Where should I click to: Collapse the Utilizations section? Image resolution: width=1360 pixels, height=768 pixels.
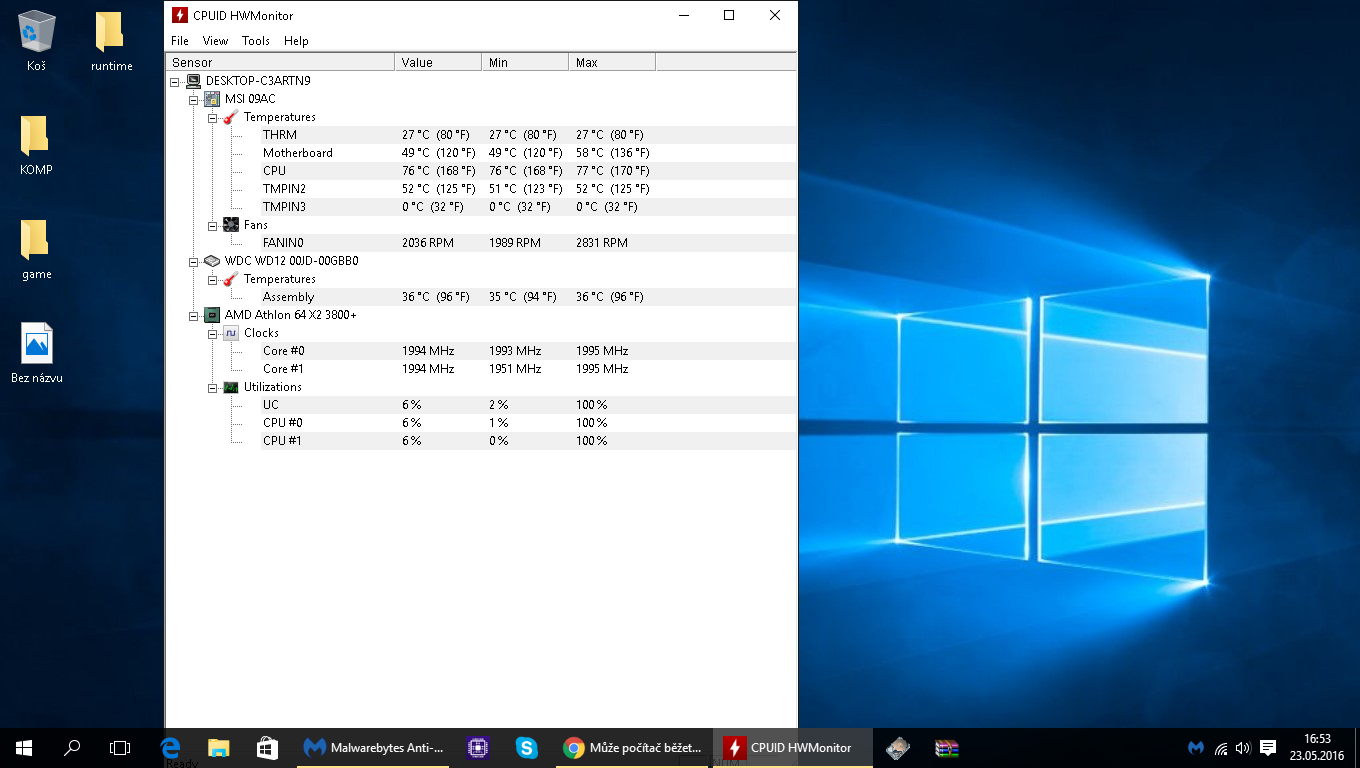pos(213,387)
